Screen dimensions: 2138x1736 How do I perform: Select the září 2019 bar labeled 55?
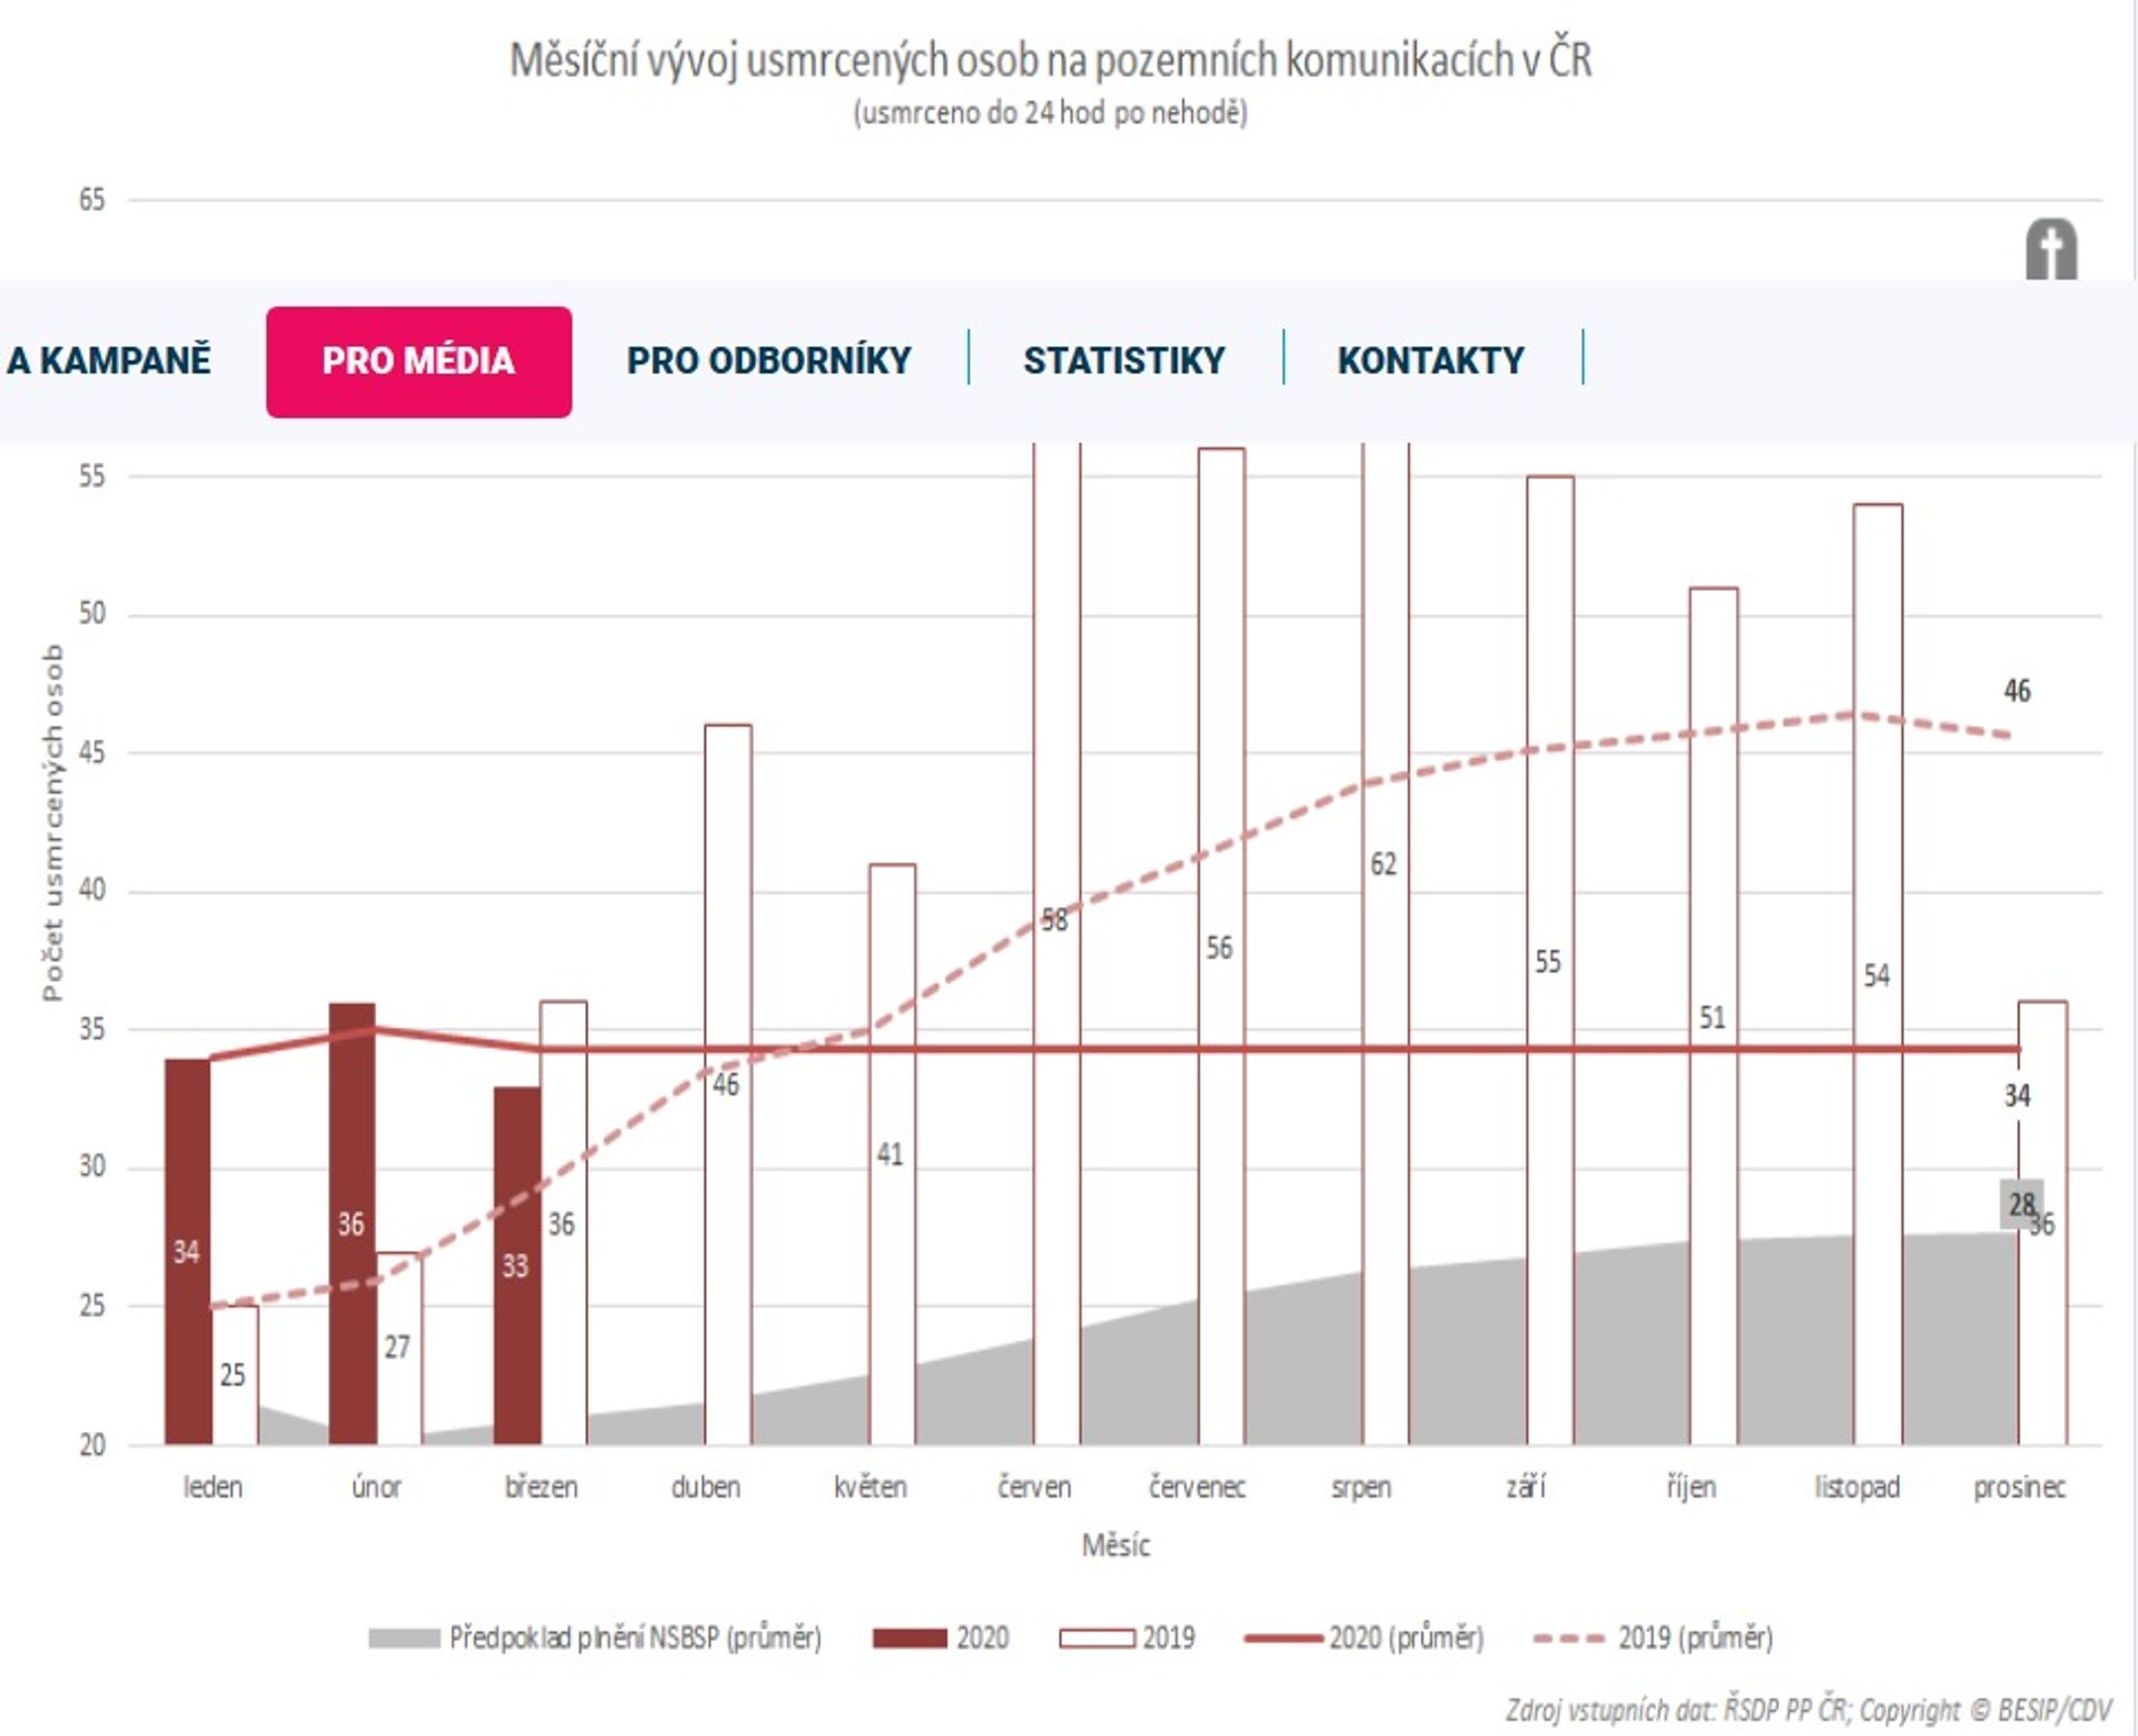pos(1550,960)
